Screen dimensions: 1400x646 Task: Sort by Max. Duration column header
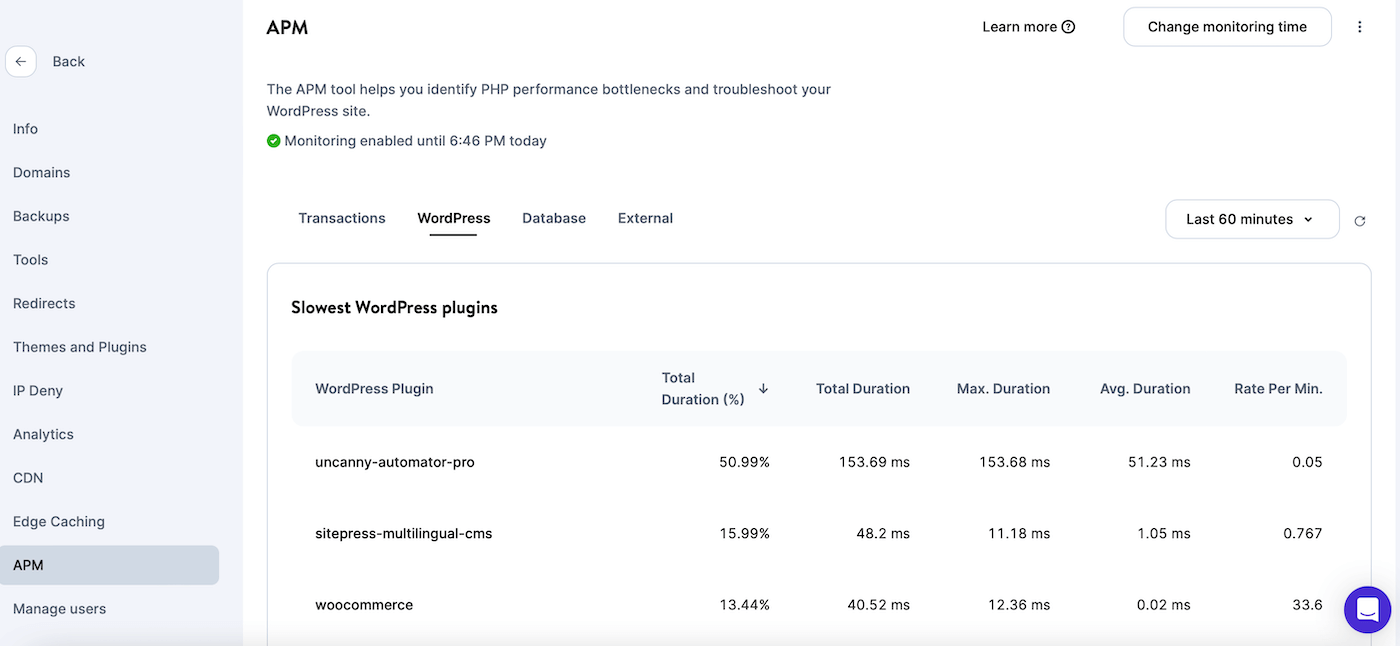coord(1002,388)
